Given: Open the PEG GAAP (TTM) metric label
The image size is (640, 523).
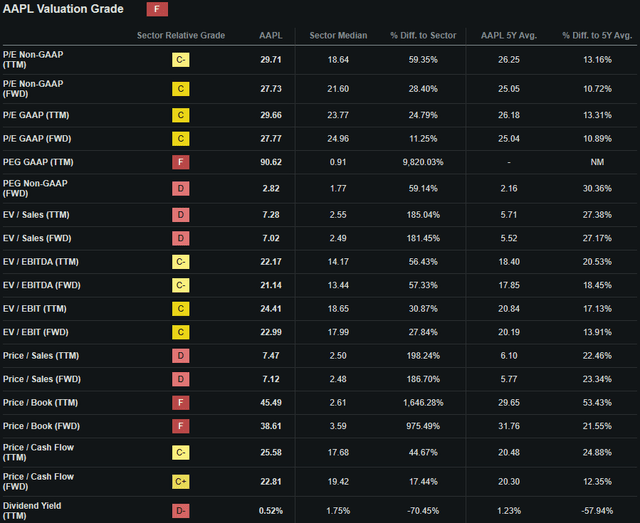Looking at the screenshot, I should 38,162.
